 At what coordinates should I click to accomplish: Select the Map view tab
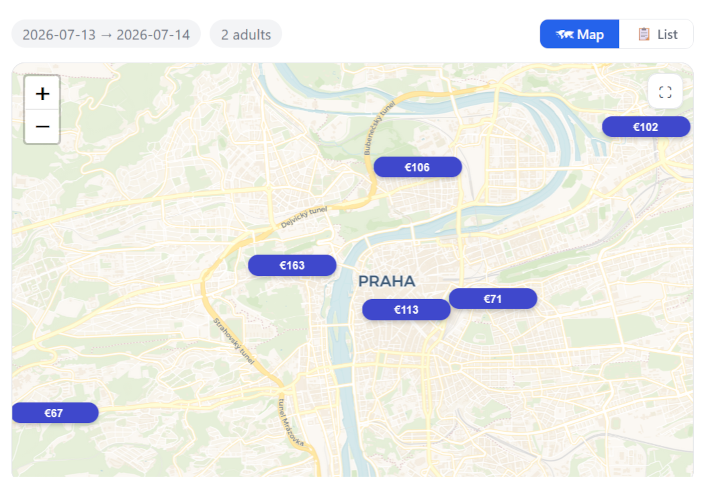[580, 34]
